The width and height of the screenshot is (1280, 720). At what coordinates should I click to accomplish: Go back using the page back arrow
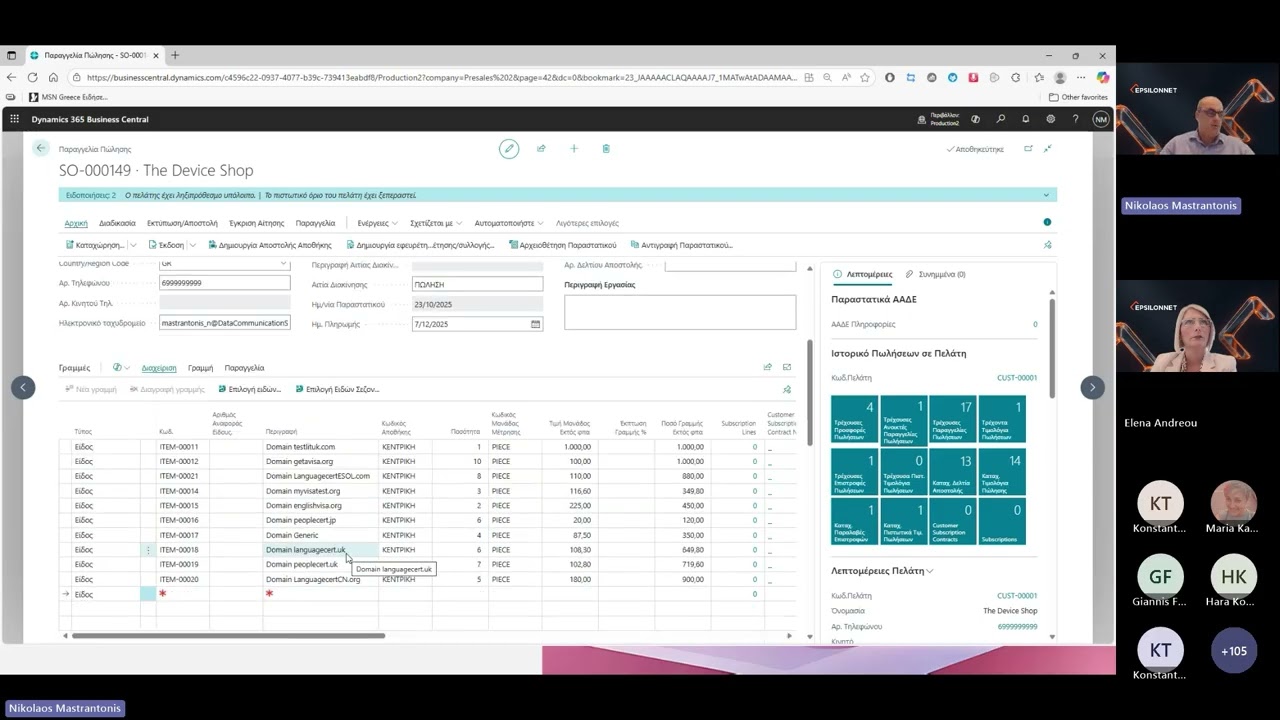pos(40,148)
